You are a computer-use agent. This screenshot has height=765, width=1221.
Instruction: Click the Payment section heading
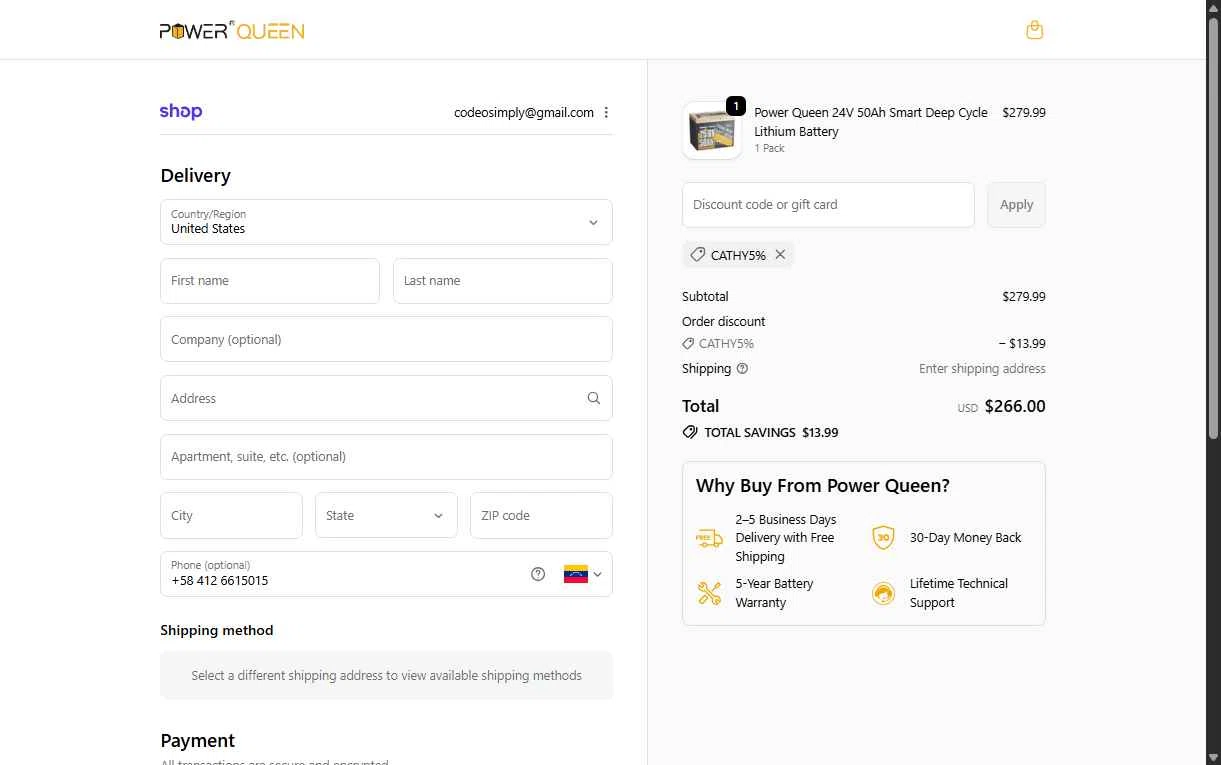click(x=198, y=741)
